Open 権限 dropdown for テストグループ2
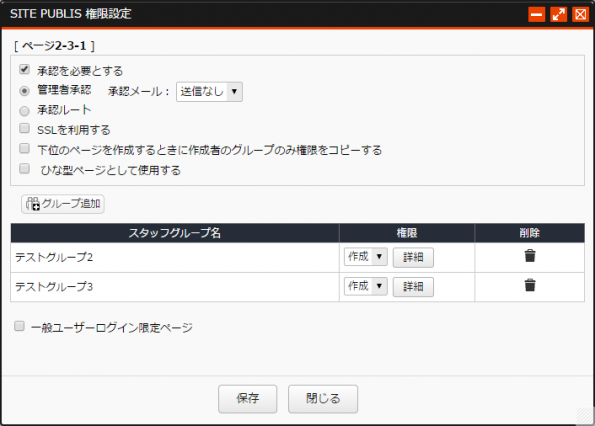This screenshot has height=426, width=595. coord(366,257)
